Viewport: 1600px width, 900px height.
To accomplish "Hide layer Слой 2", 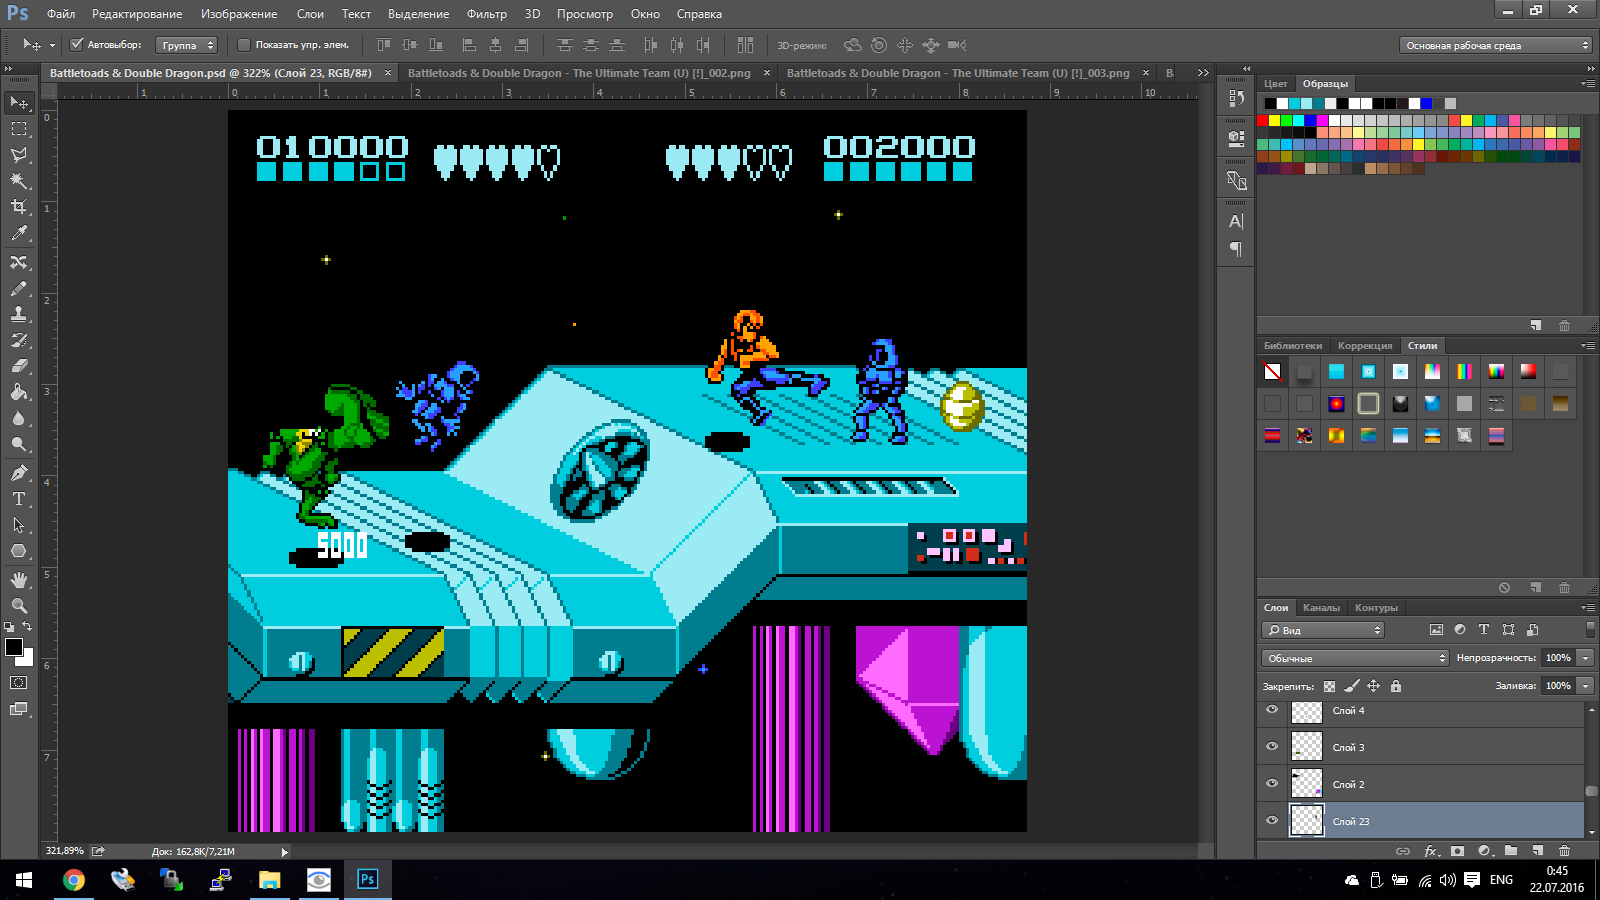I will click(x=1272, y=784).
